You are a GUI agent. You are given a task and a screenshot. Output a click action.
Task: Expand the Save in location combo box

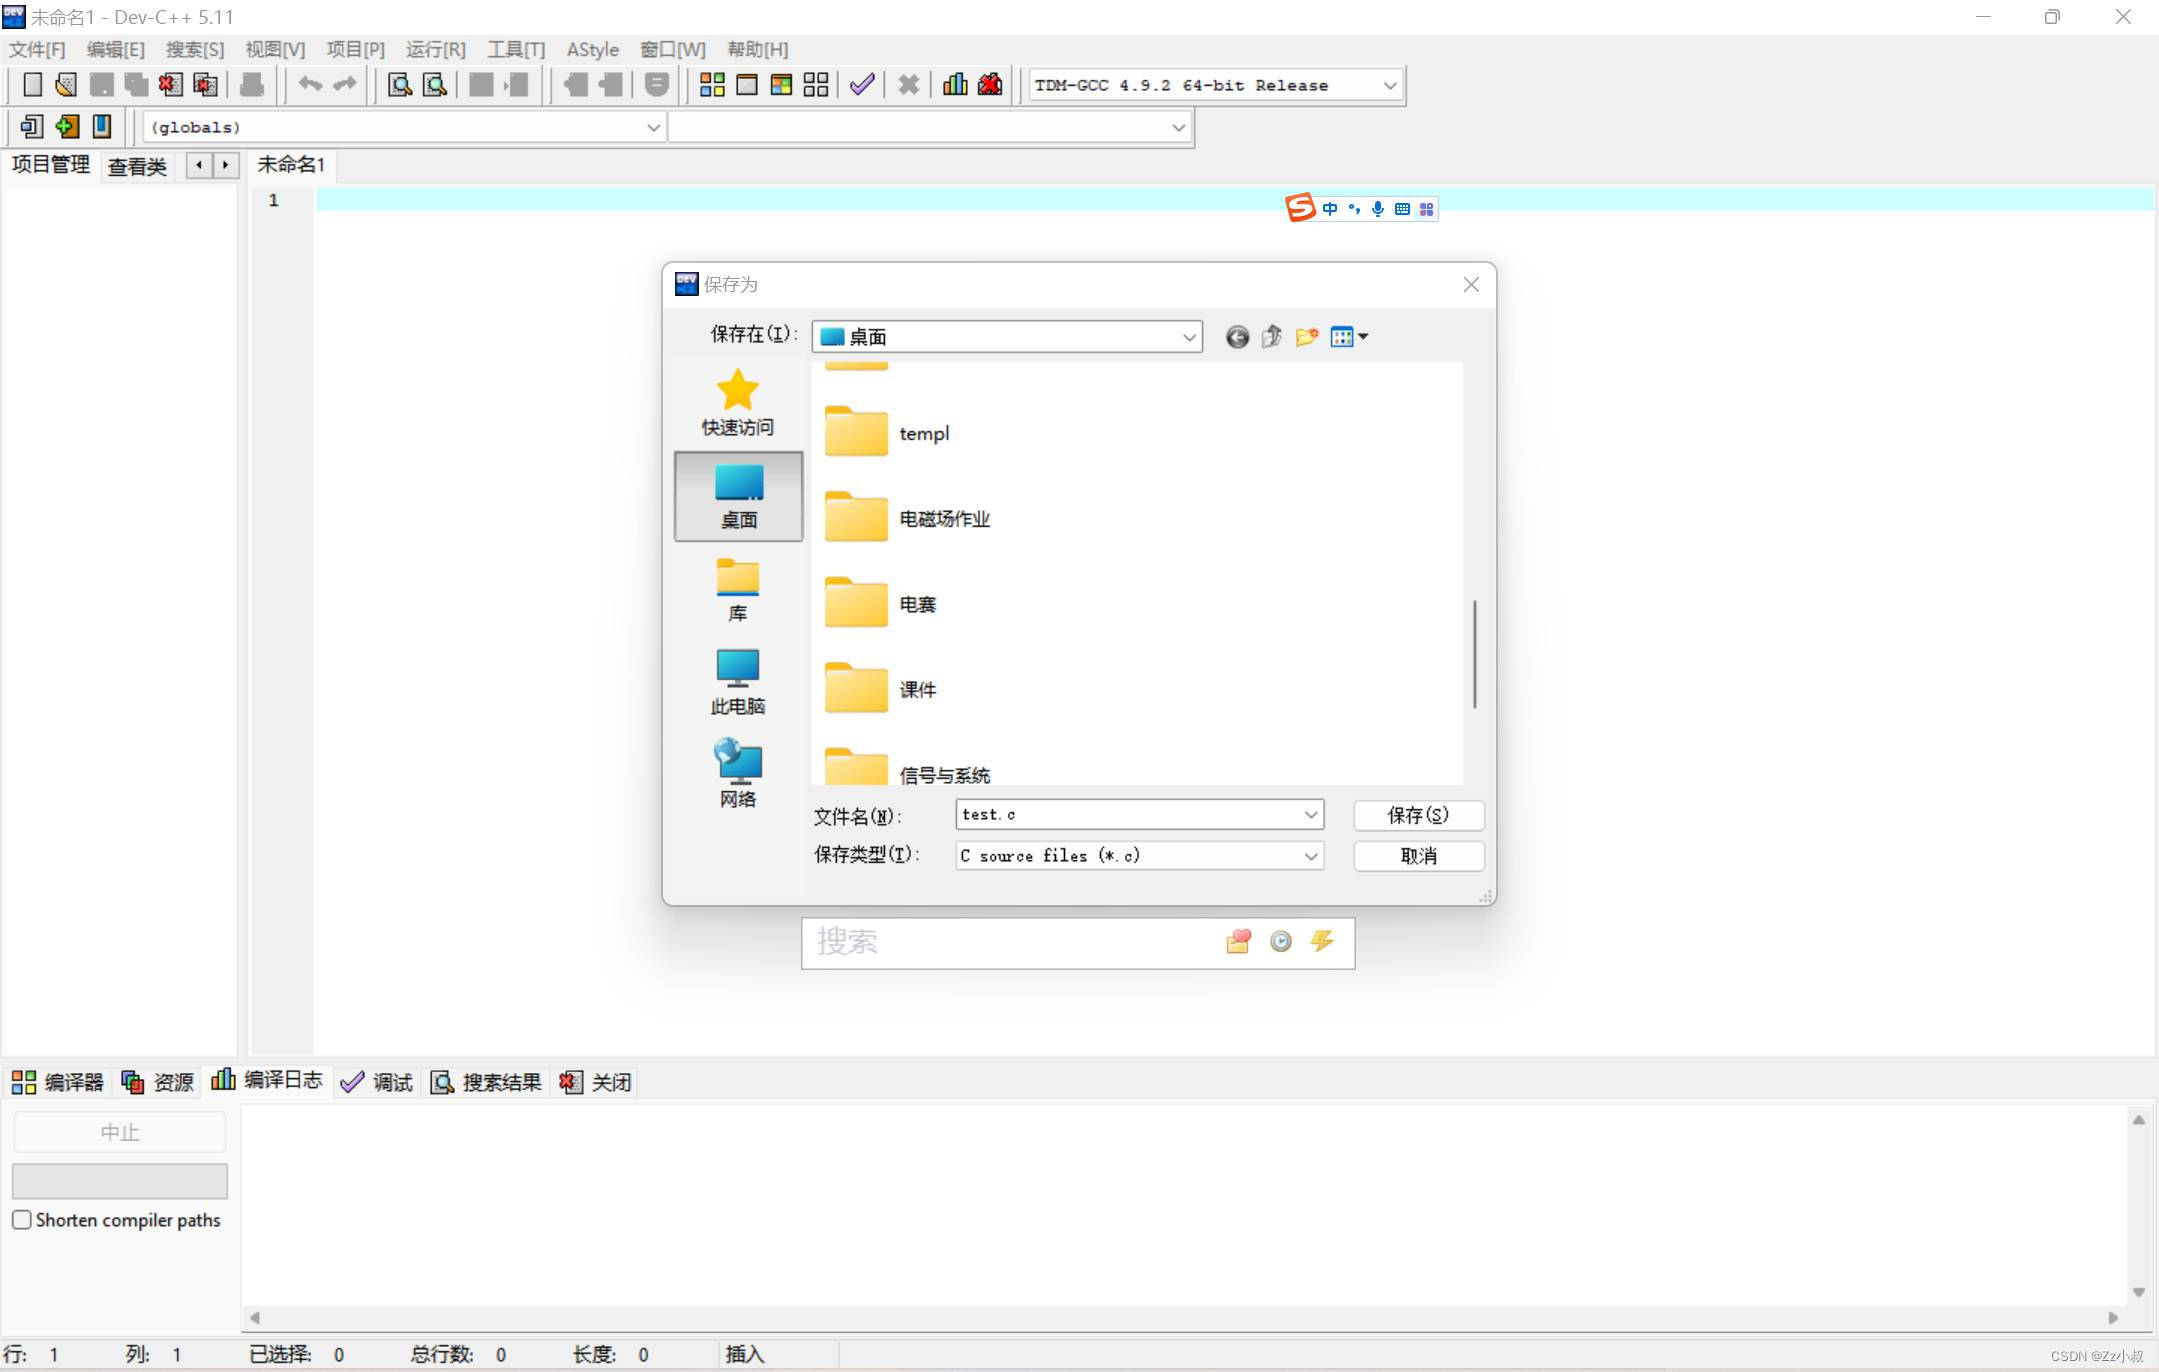pyautogui.click(x=1188, y=337)
